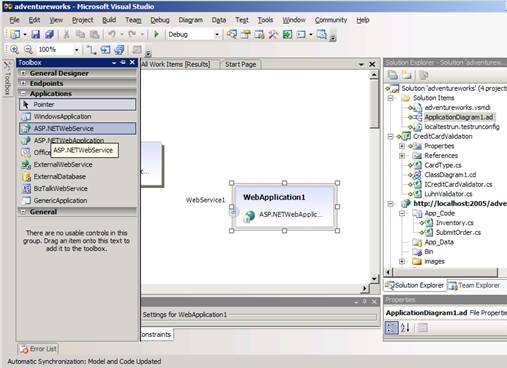Expand the Properties node under CreditCardValidation

coord(402,146)
